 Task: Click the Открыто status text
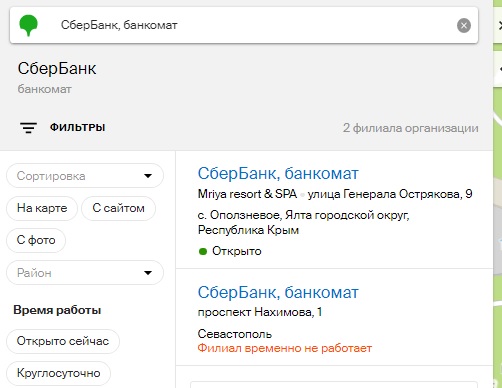pos(237,251)
